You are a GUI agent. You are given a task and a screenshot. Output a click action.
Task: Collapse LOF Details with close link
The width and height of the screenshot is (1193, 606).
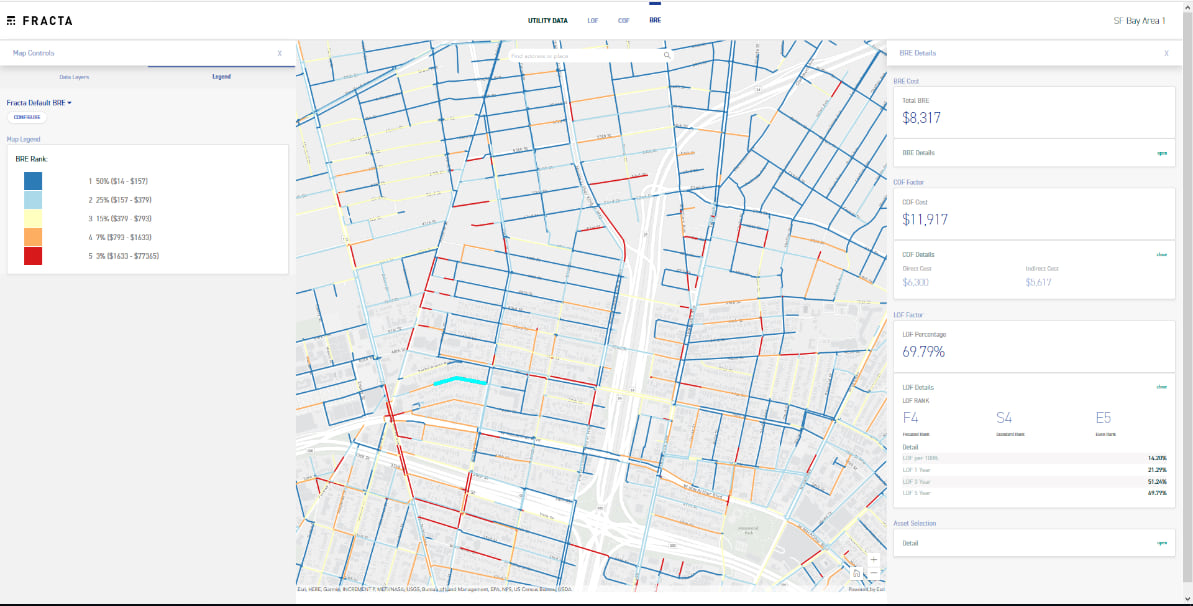click(1162, 387)
